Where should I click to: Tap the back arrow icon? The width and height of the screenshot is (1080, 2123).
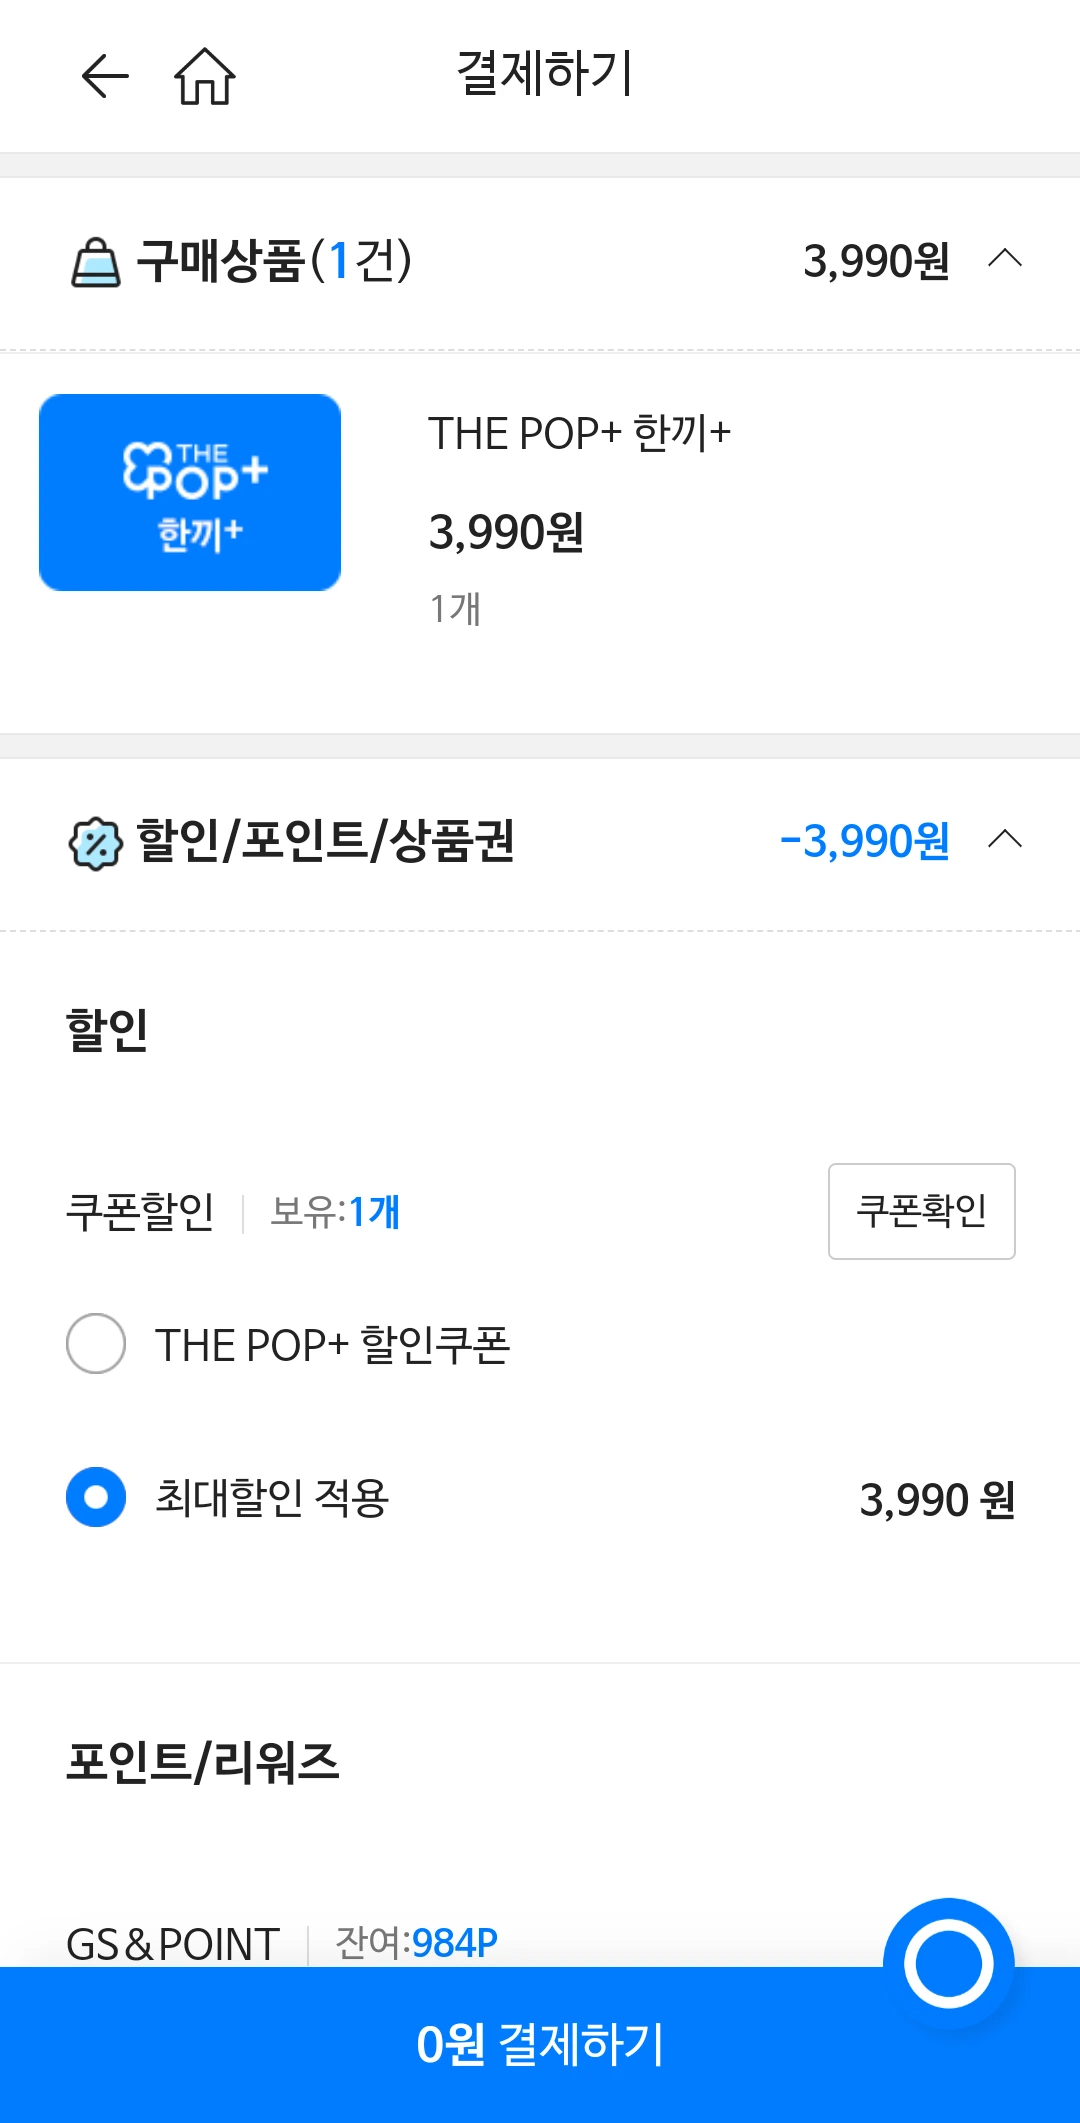(x=105, y=76)
